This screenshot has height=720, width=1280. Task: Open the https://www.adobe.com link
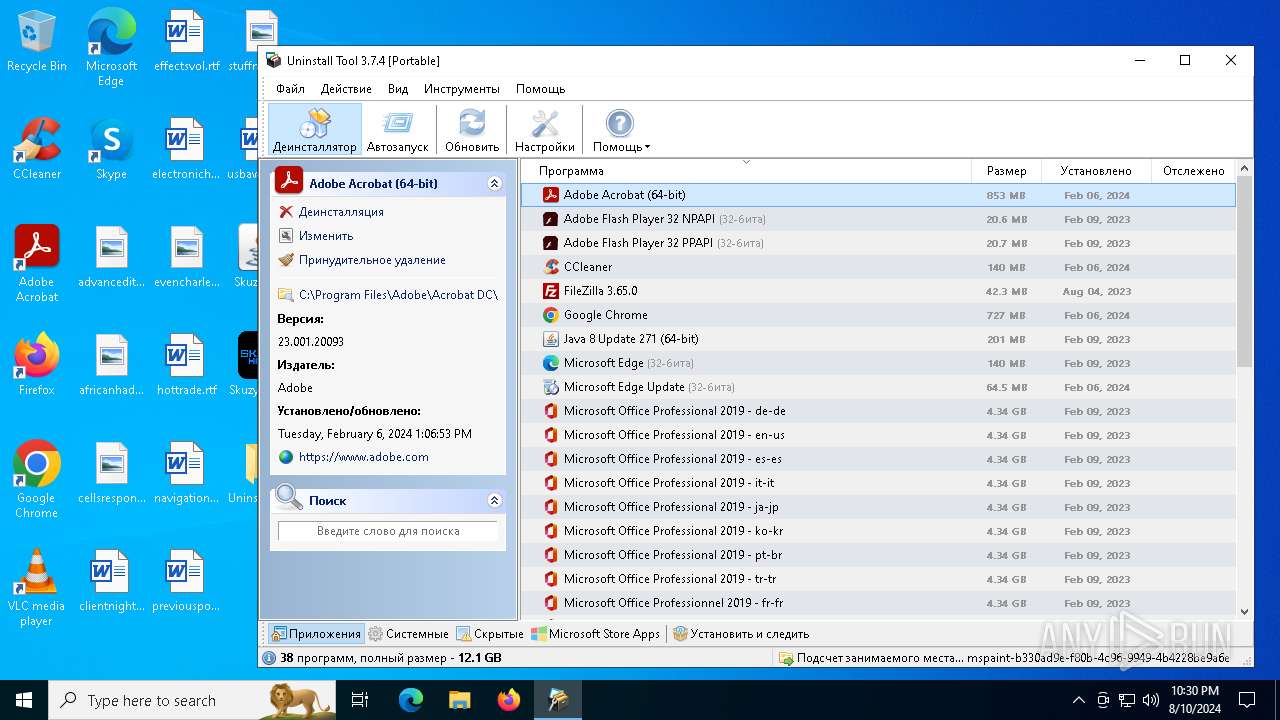coord(363,457)
